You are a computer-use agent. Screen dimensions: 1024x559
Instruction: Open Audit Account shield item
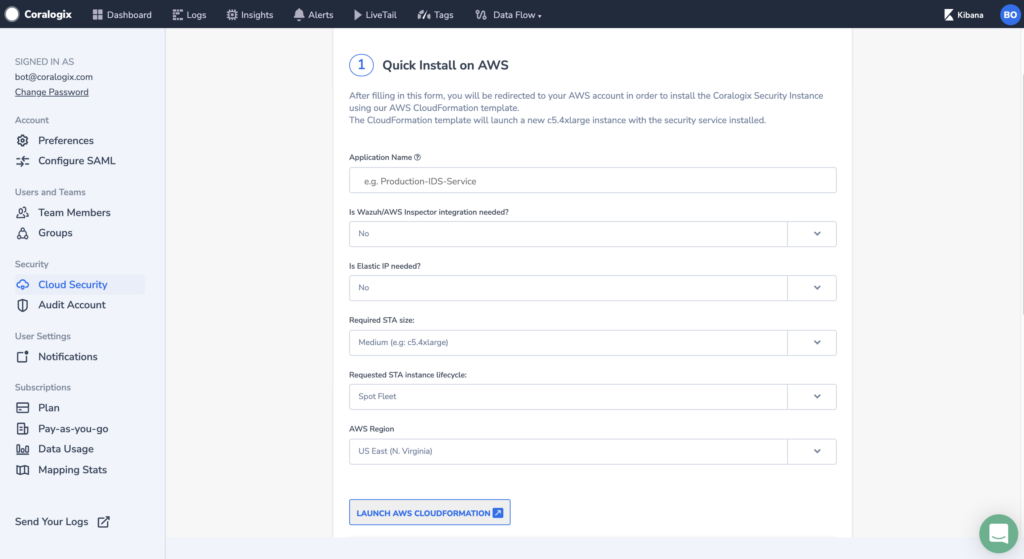(61, 305)
